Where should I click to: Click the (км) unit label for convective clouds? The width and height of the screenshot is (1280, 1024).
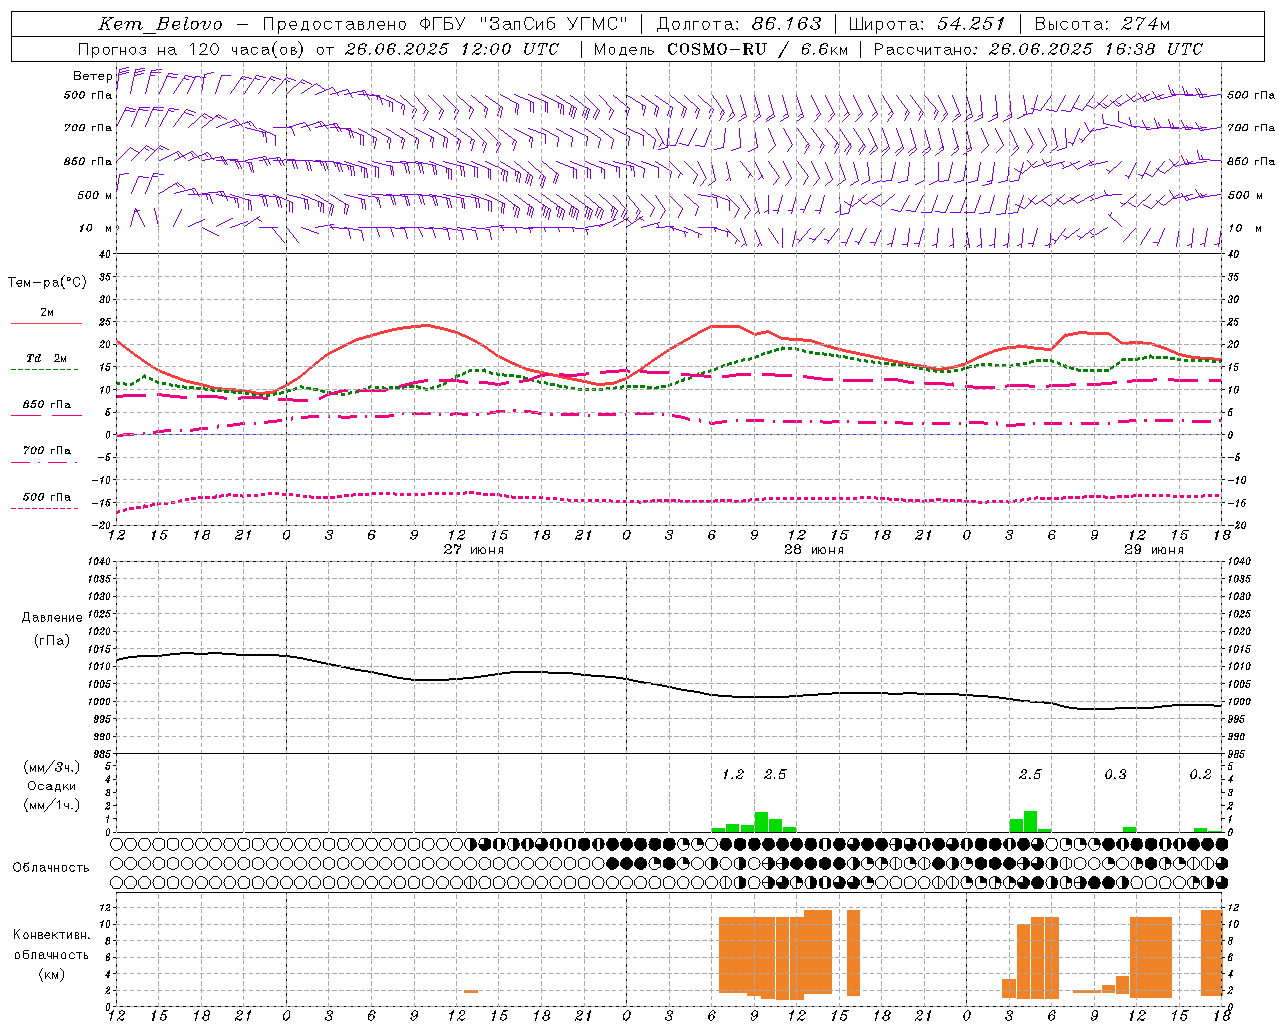(51, 973)
